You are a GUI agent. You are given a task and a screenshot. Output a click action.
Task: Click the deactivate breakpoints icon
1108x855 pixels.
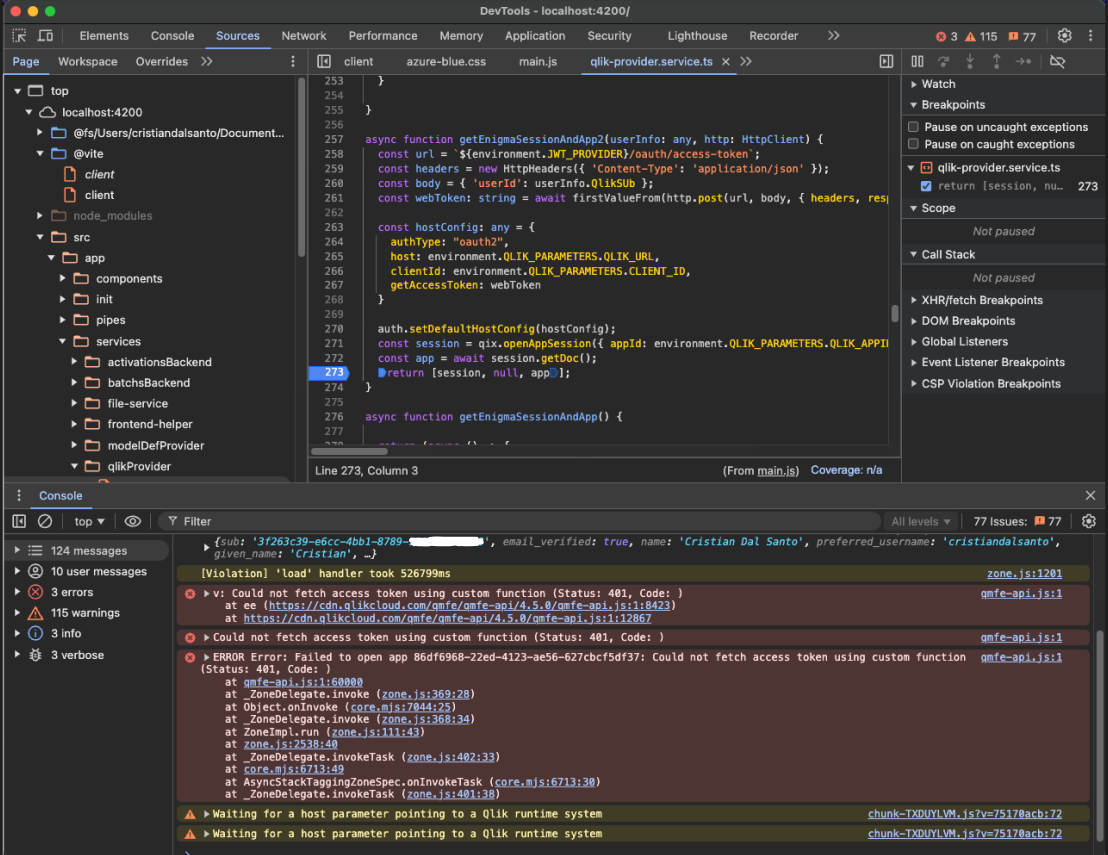point(1057,62)
